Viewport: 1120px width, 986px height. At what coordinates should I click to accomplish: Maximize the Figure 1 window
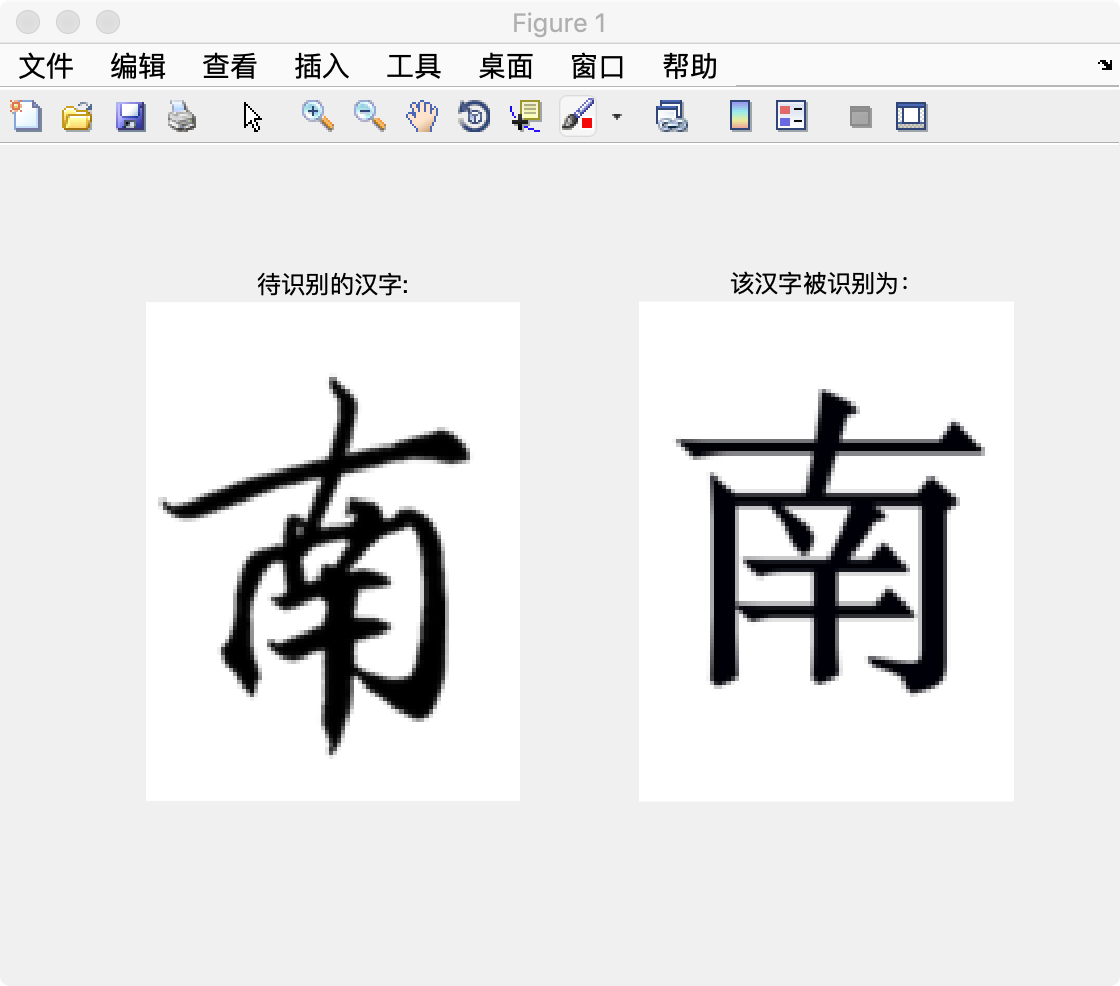(108, 22)
